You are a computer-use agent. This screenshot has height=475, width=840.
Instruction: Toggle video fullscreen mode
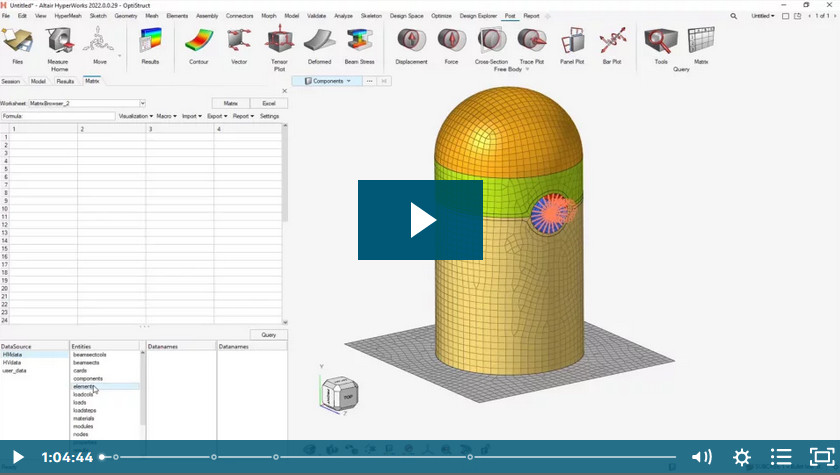820,457
